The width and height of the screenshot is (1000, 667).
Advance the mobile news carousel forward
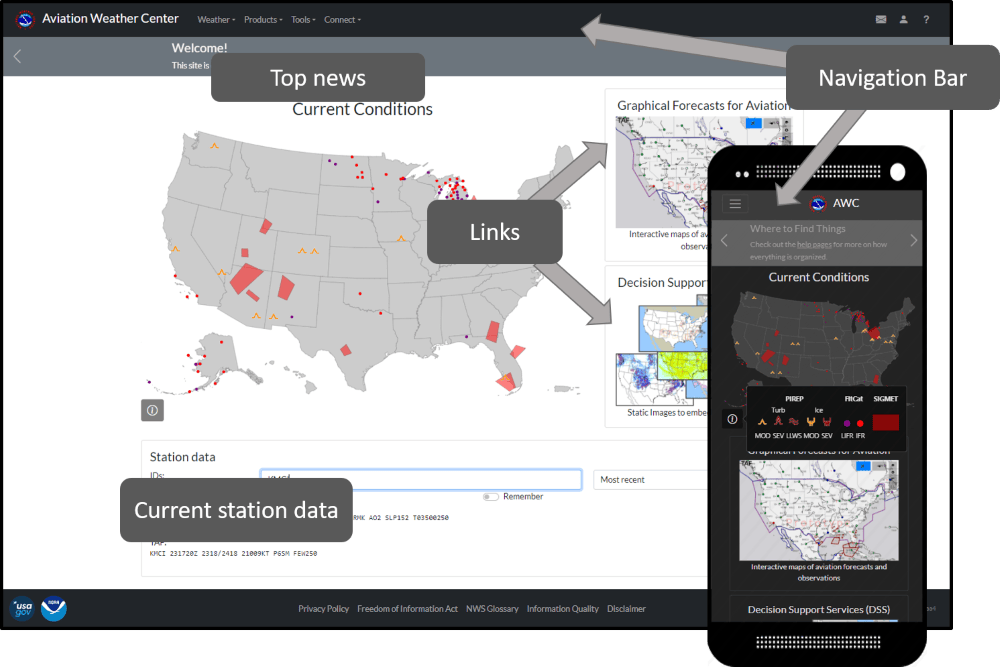(913, 240)
